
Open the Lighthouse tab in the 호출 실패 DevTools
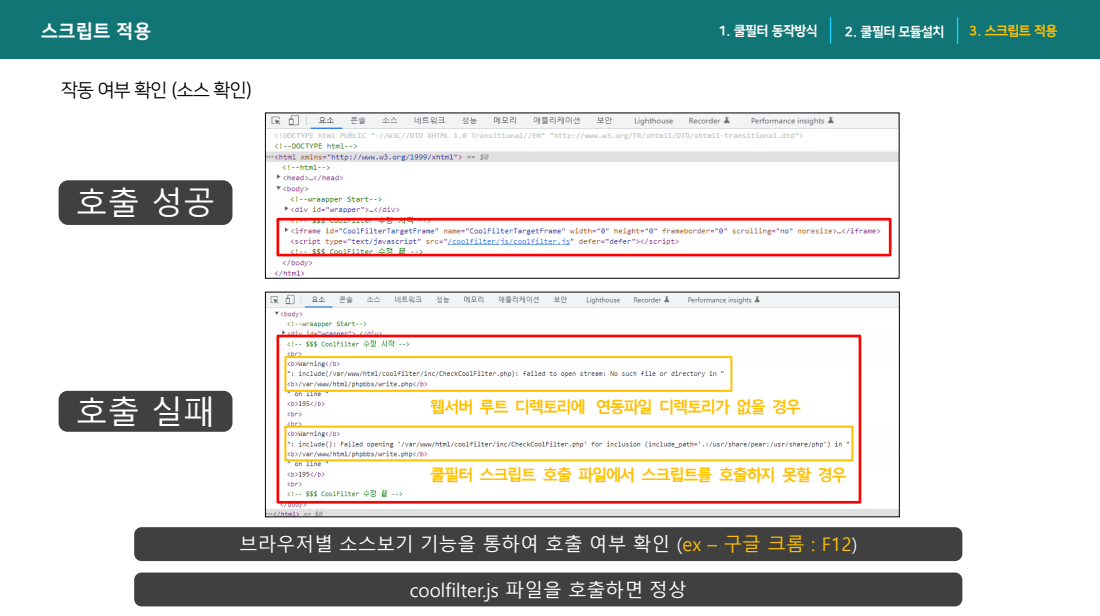pos(603,300)
